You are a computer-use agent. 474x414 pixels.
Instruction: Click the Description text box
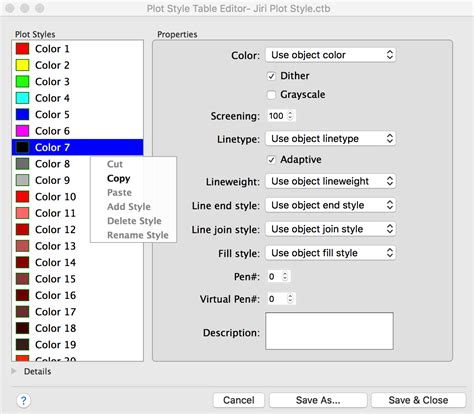pos(329,331)
